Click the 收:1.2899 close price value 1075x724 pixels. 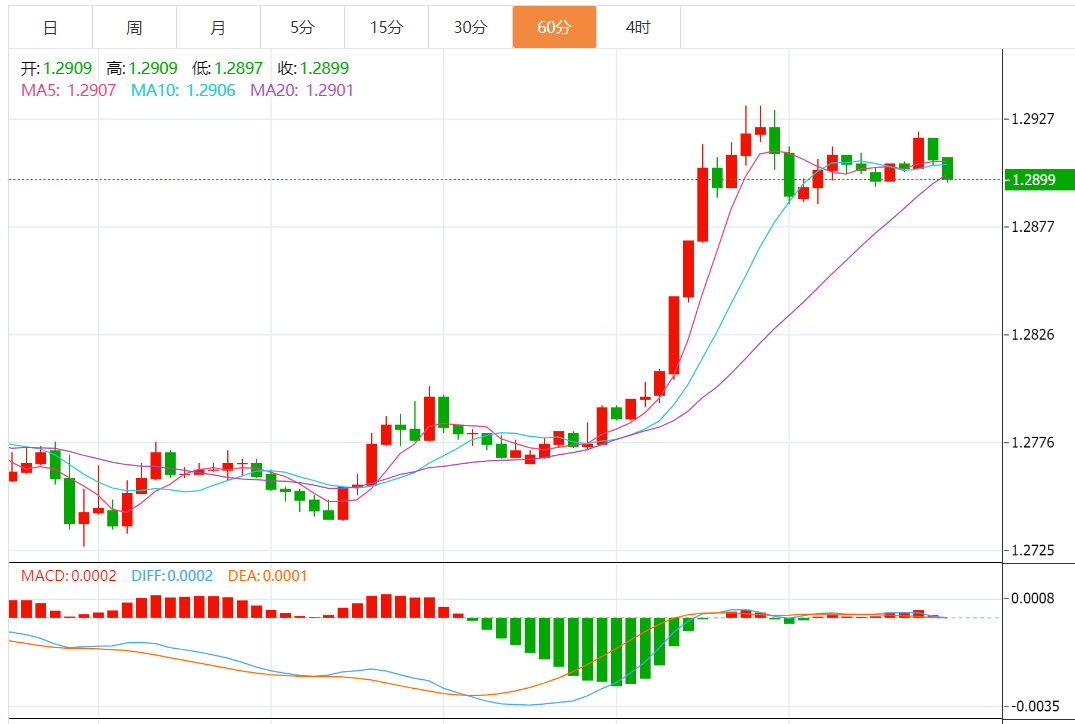(313, 69)
